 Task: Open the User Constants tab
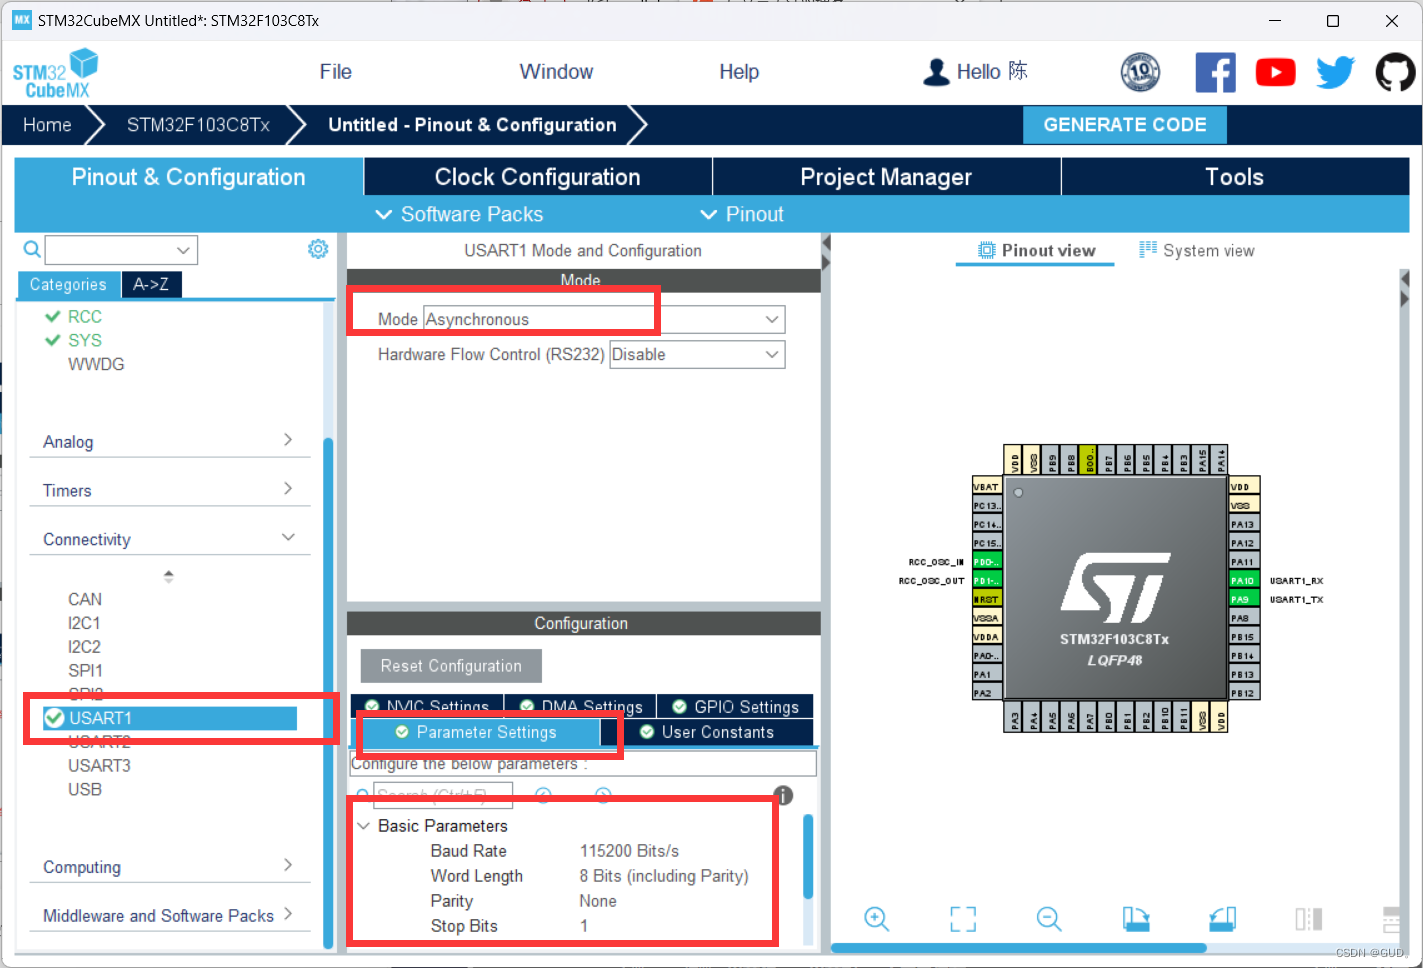[707, 732]
